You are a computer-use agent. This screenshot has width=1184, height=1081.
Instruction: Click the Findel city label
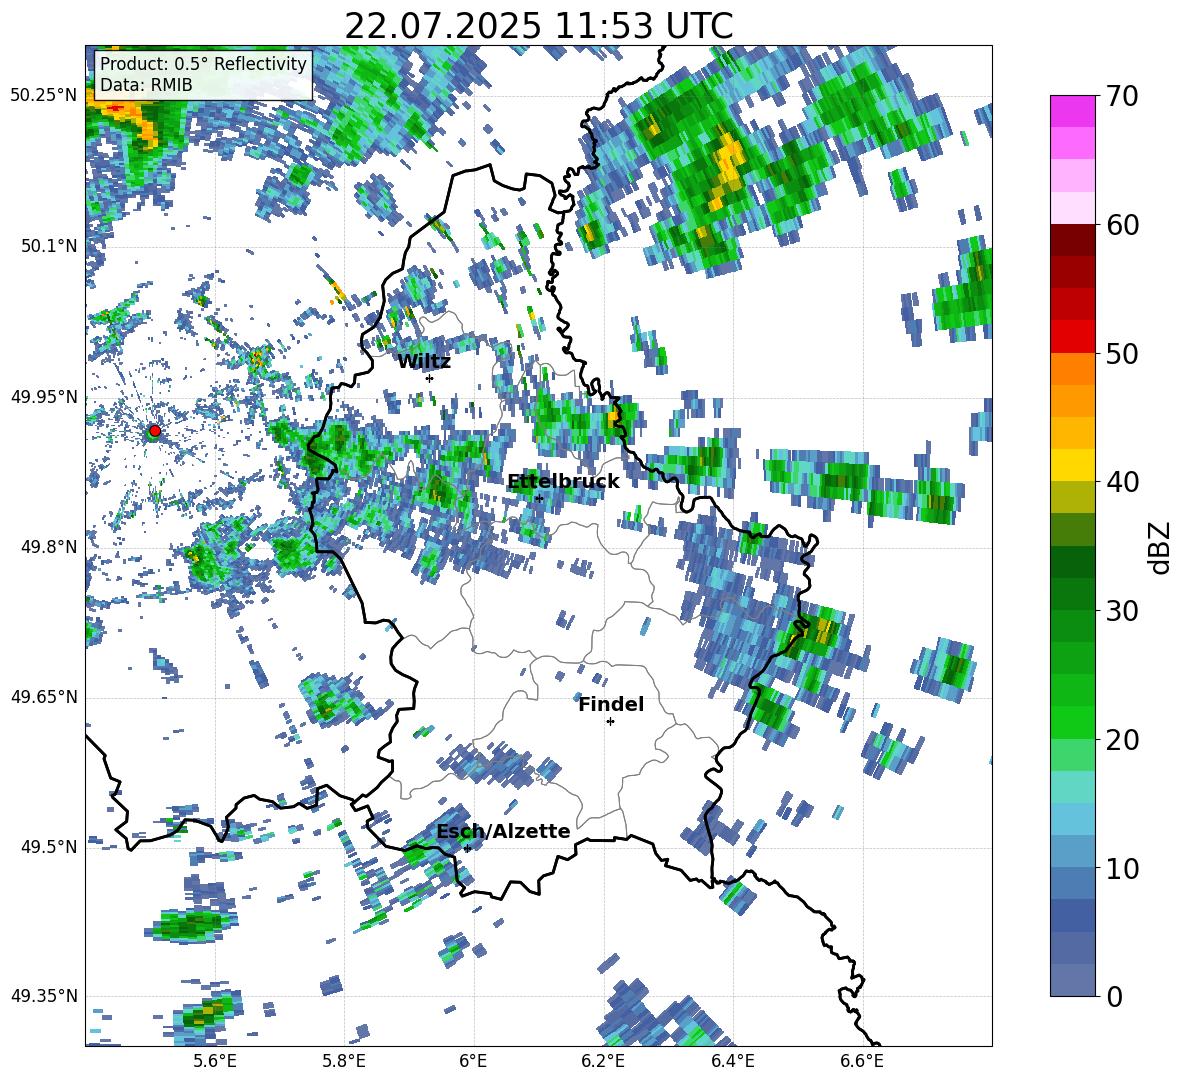(x=611, y=704)
